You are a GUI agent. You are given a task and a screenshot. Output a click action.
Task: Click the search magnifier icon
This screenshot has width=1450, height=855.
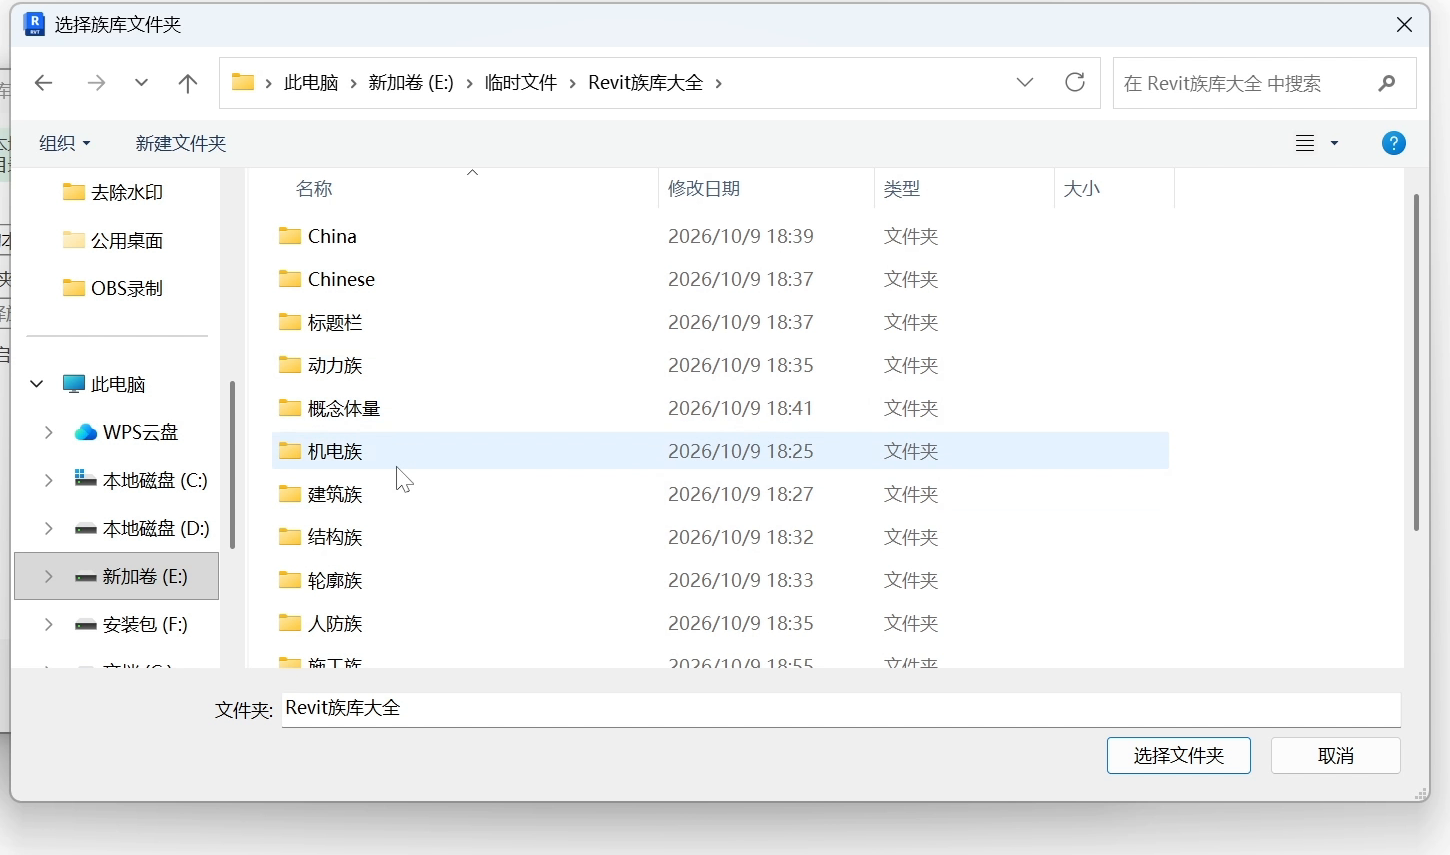pyautogui.click(x=1387, y=83)
